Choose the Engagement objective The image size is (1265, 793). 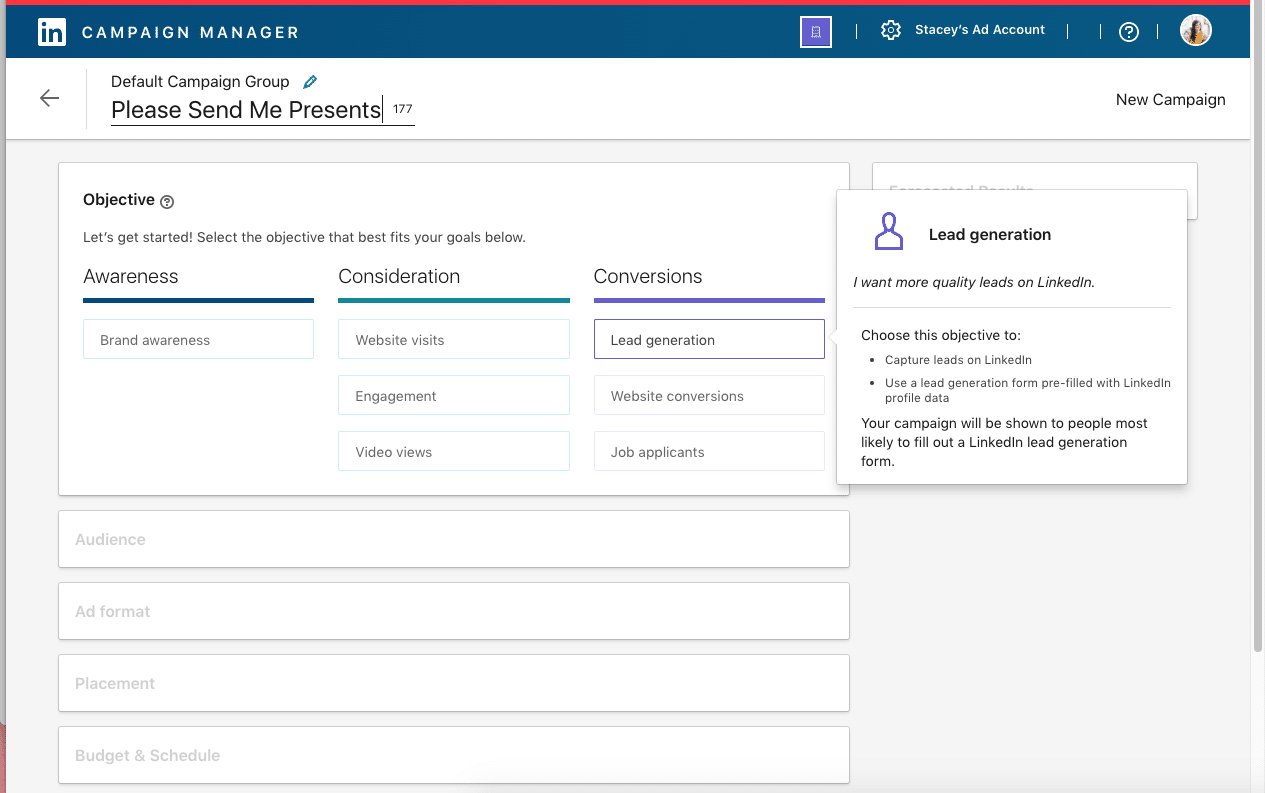click(x=453, y=396)
